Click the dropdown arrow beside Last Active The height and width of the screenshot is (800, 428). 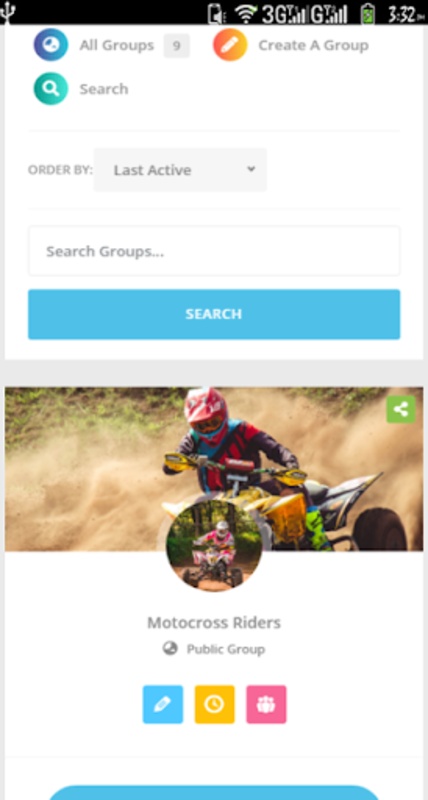point(251,169)
